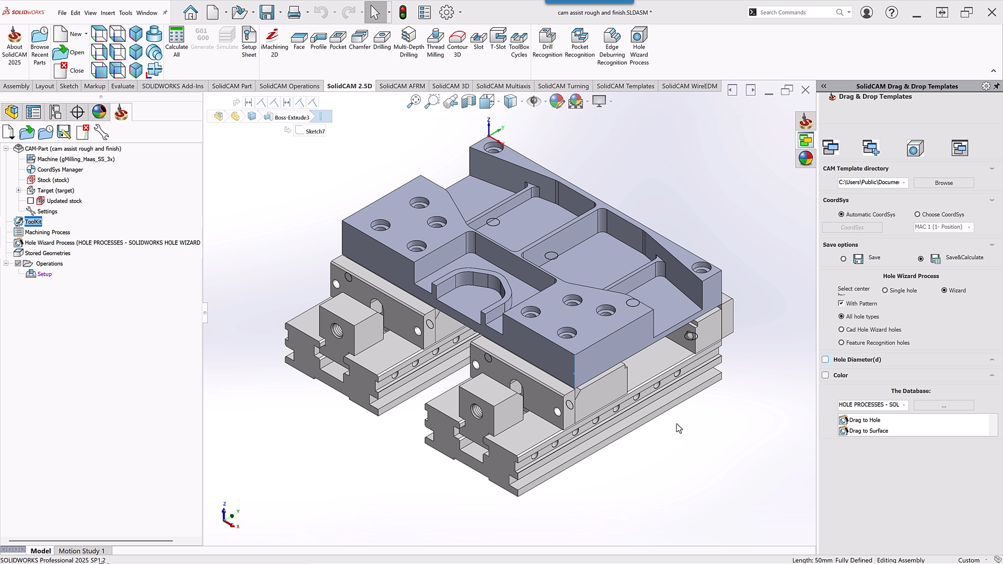Open the Insert menu

[107, 13]
